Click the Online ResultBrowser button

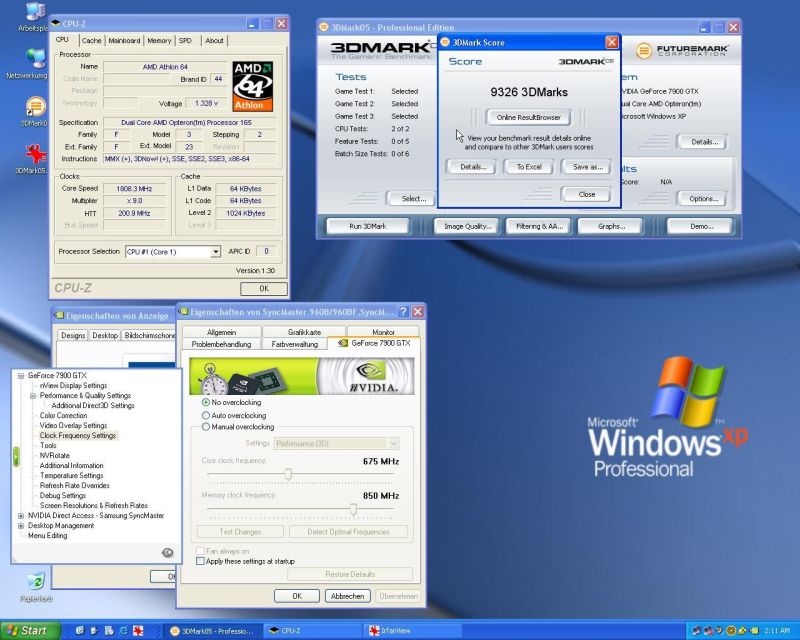(x=529, y=117)
